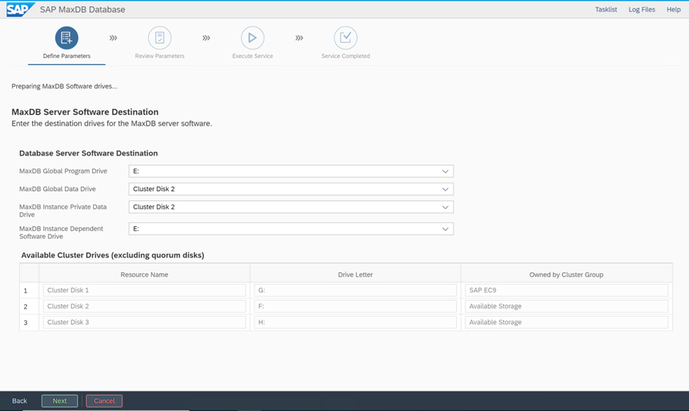Image resolution: width=689 pixels, height=411 pixels.
Task: Open the Tasklist link
Action: (606, 9)
